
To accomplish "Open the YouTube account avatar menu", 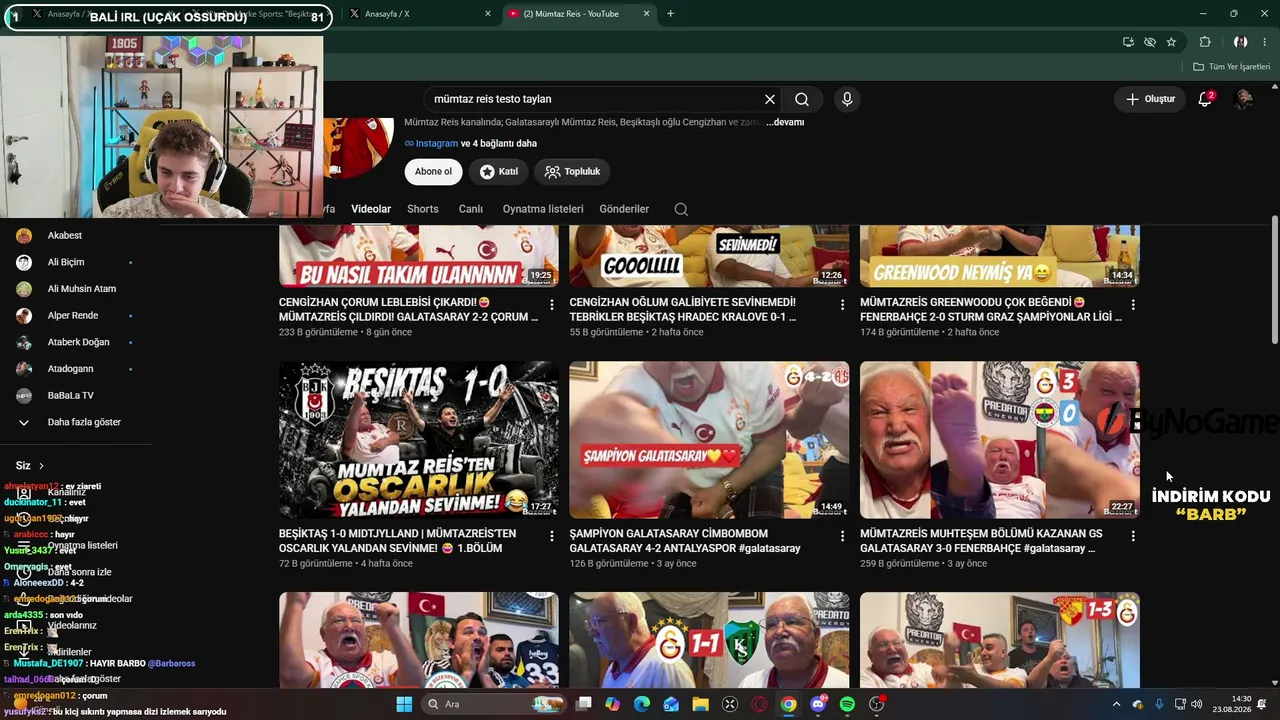I will click(x=1244, y=99).
